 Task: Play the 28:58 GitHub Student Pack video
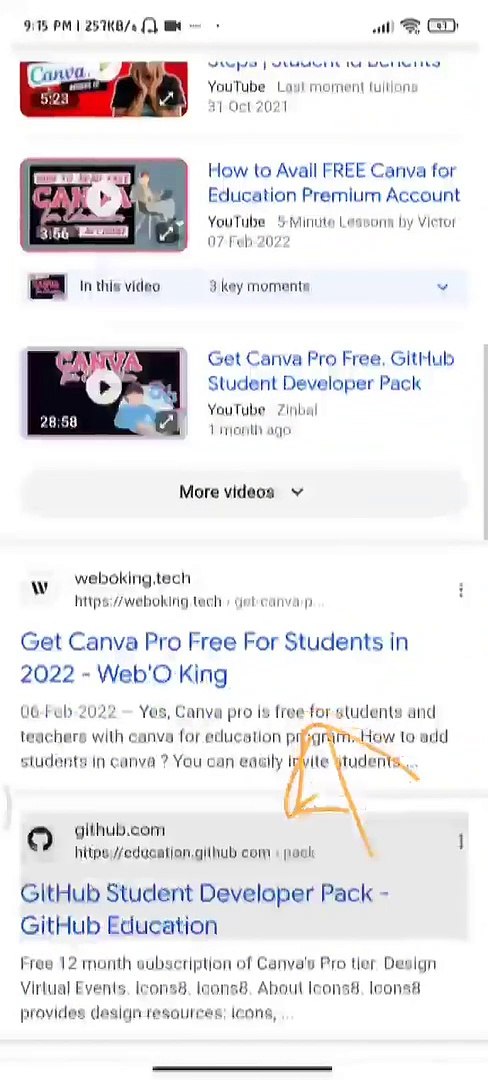pos(103,387)
